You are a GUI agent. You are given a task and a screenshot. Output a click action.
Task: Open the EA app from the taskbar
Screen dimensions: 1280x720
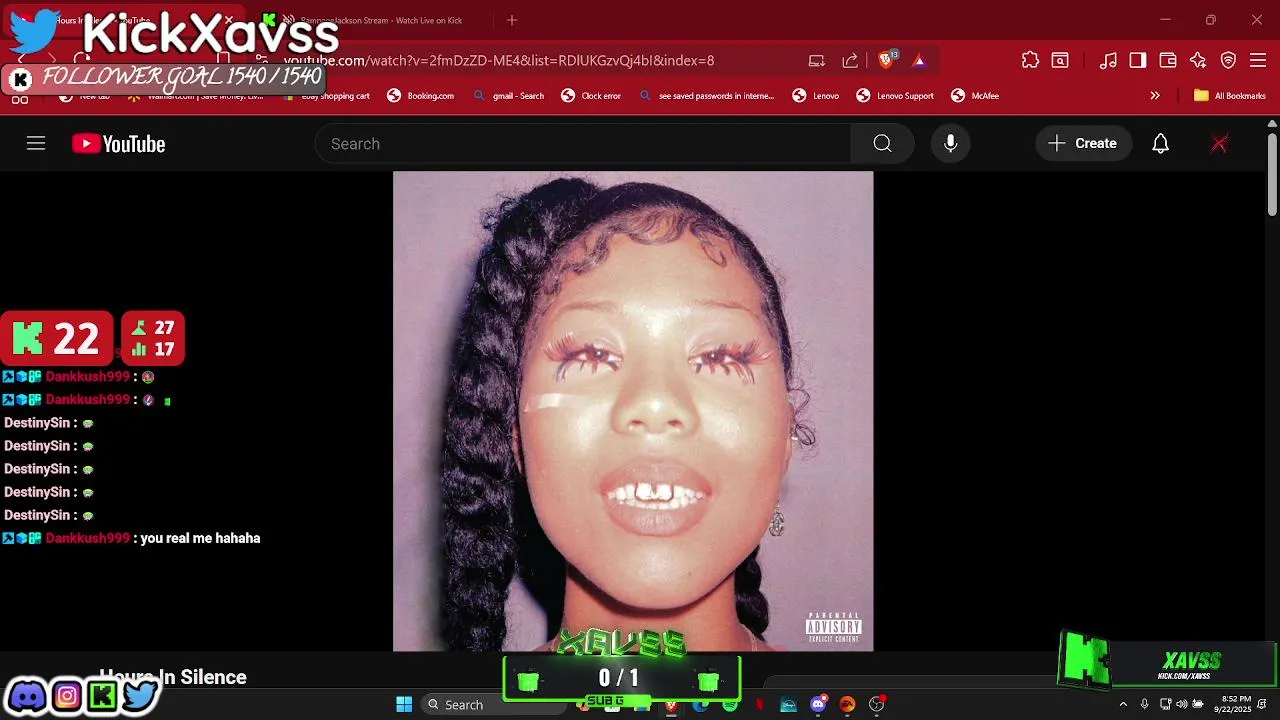coord(847,704)
